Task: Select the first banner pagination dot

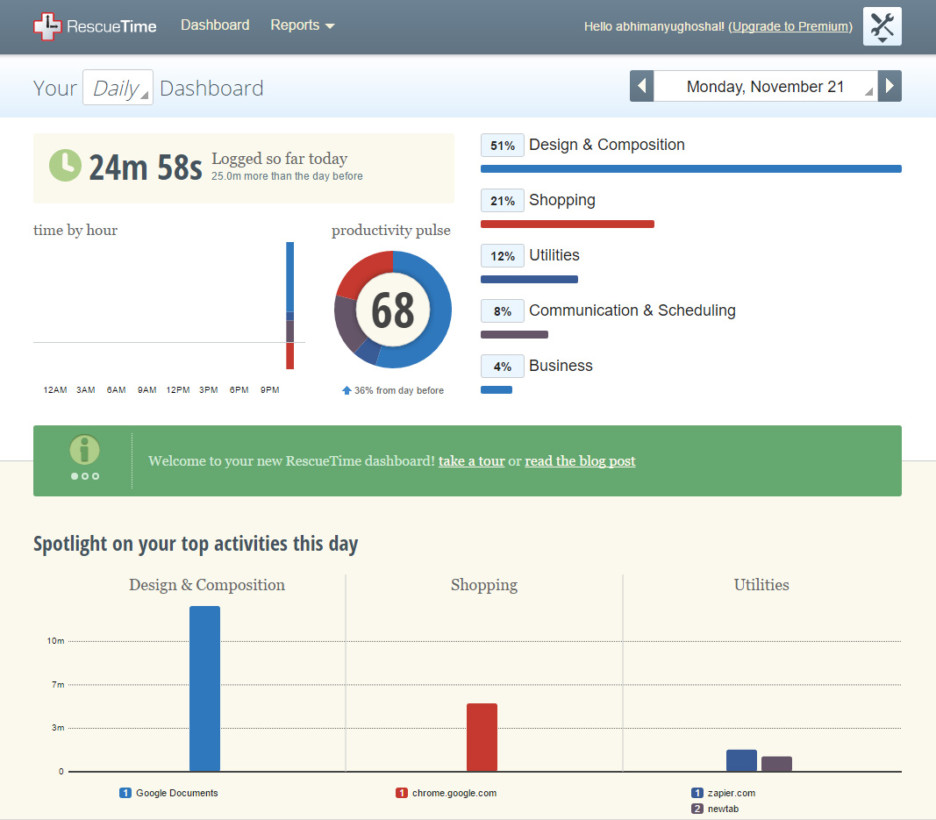Action: pyautogui.click(x=75, y=476)
